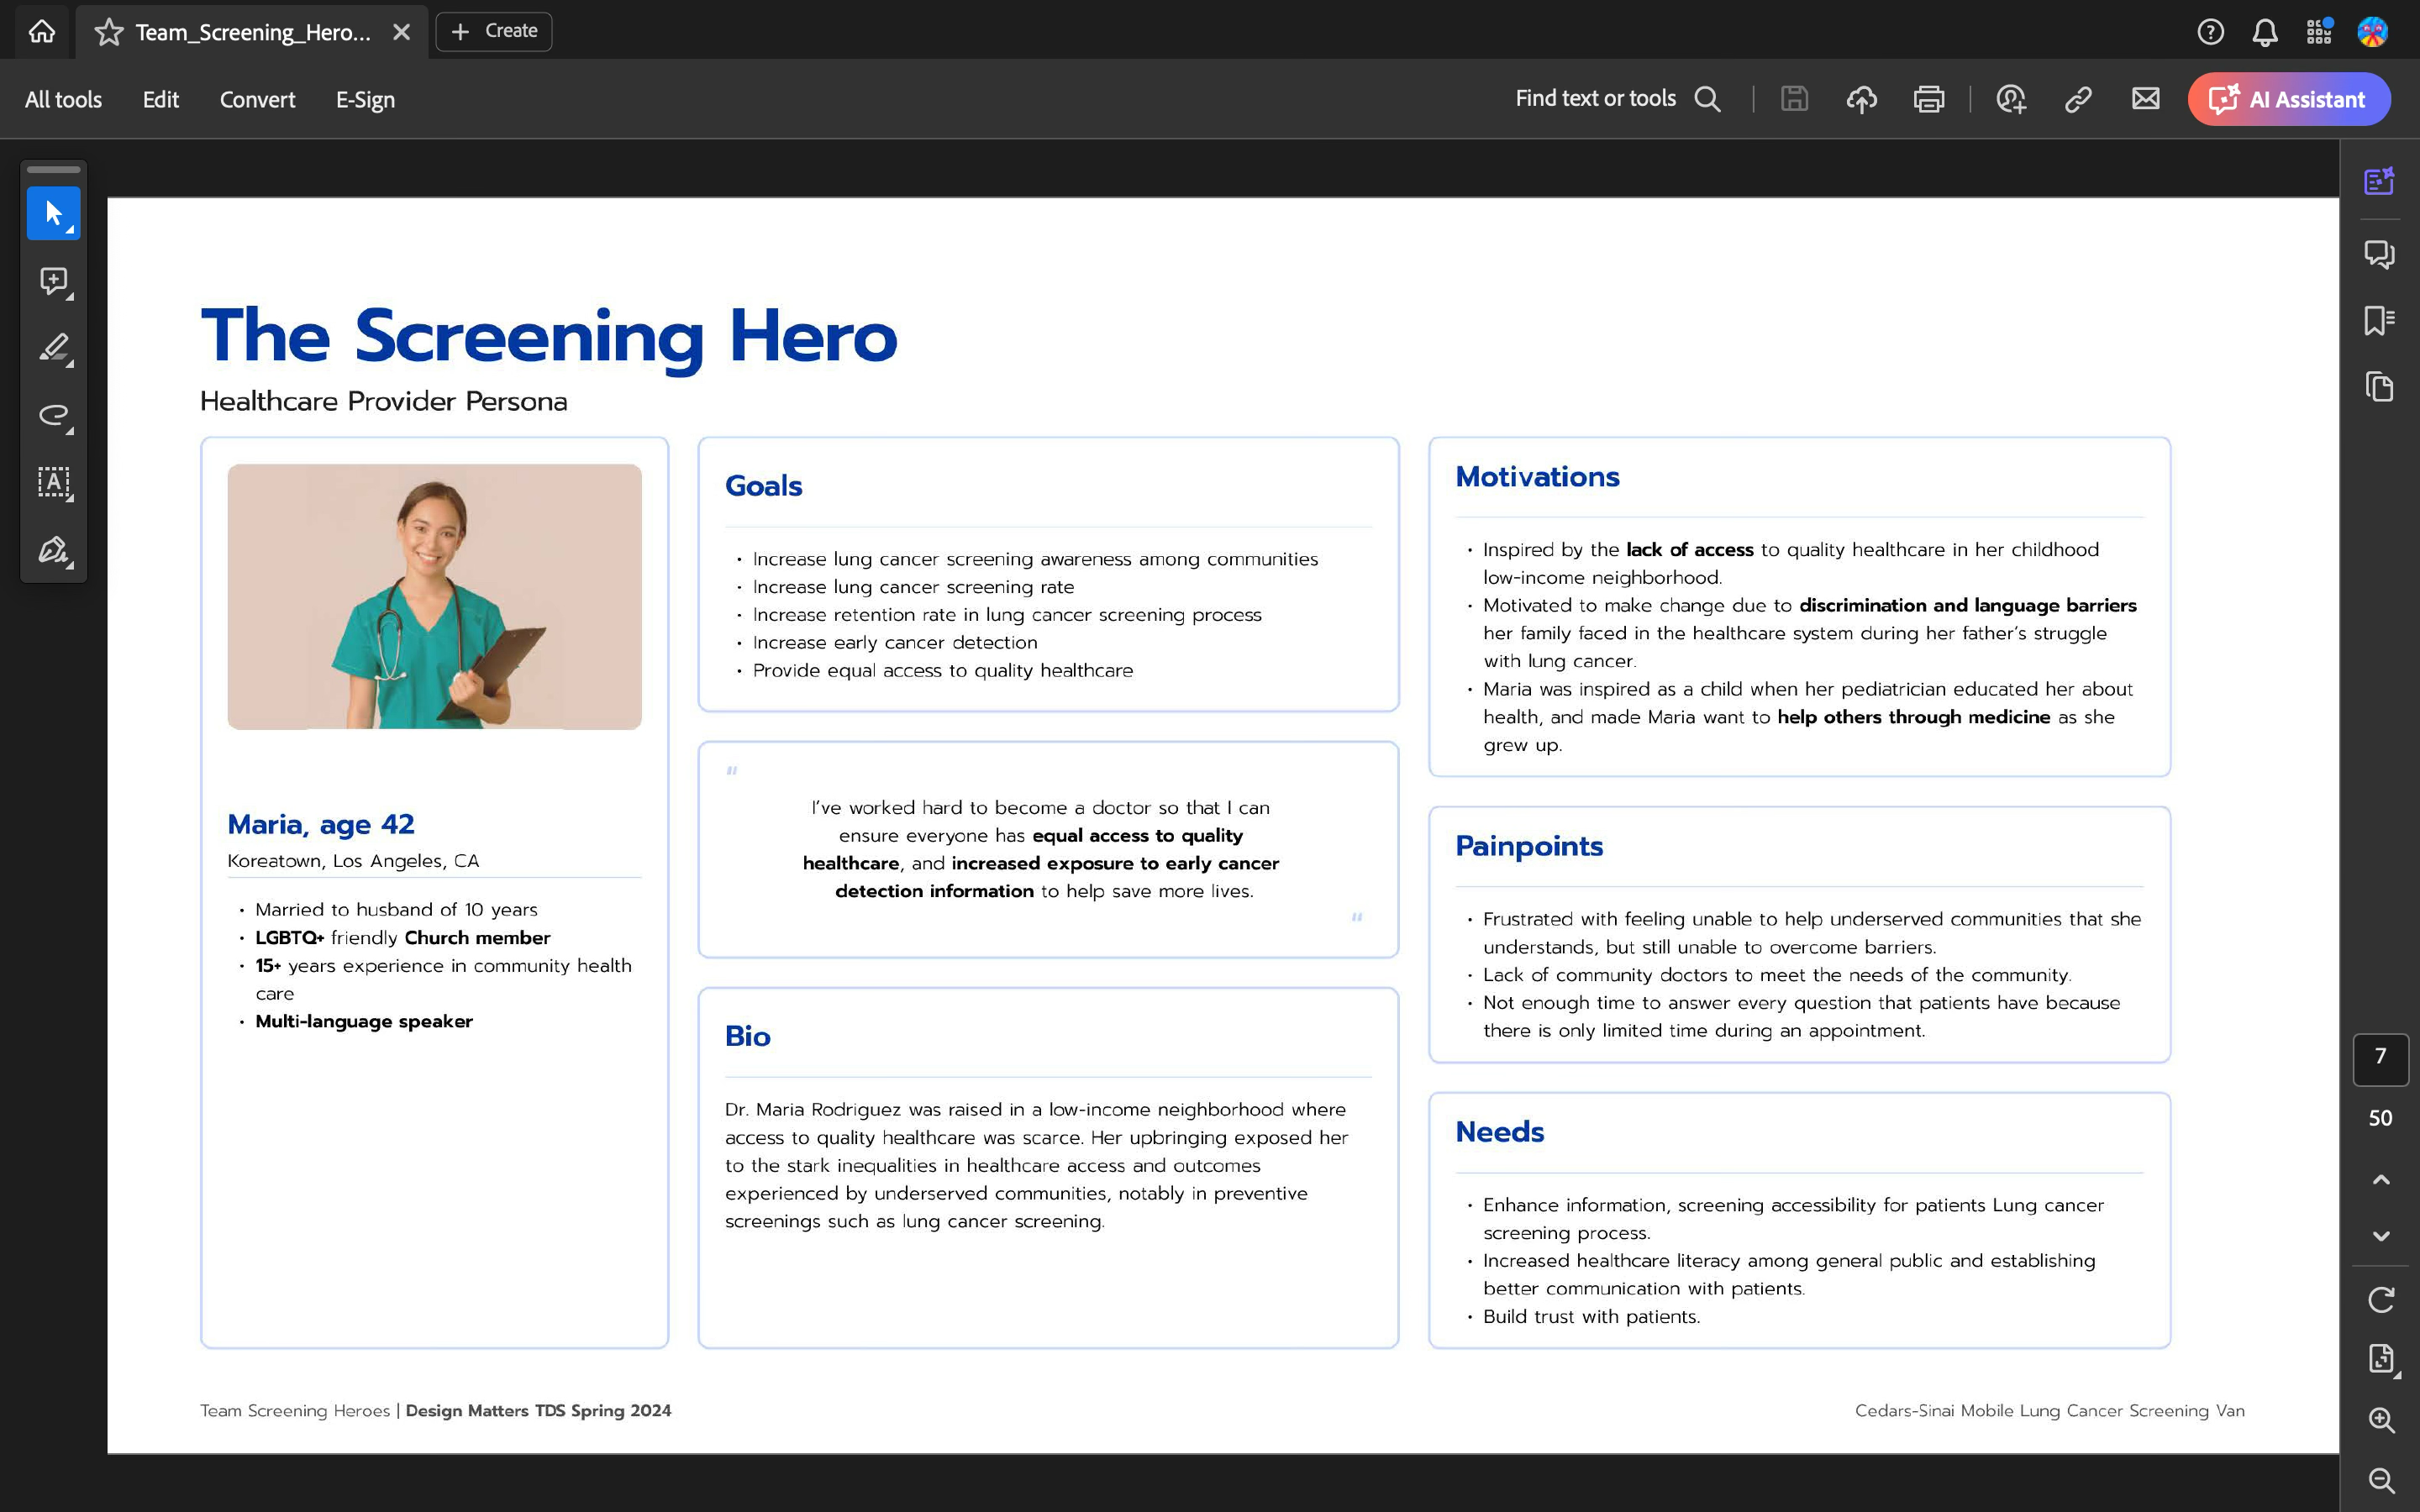Select the highlight pen tool
This screenshot has width=2420, height=1512.
(53, 348)
